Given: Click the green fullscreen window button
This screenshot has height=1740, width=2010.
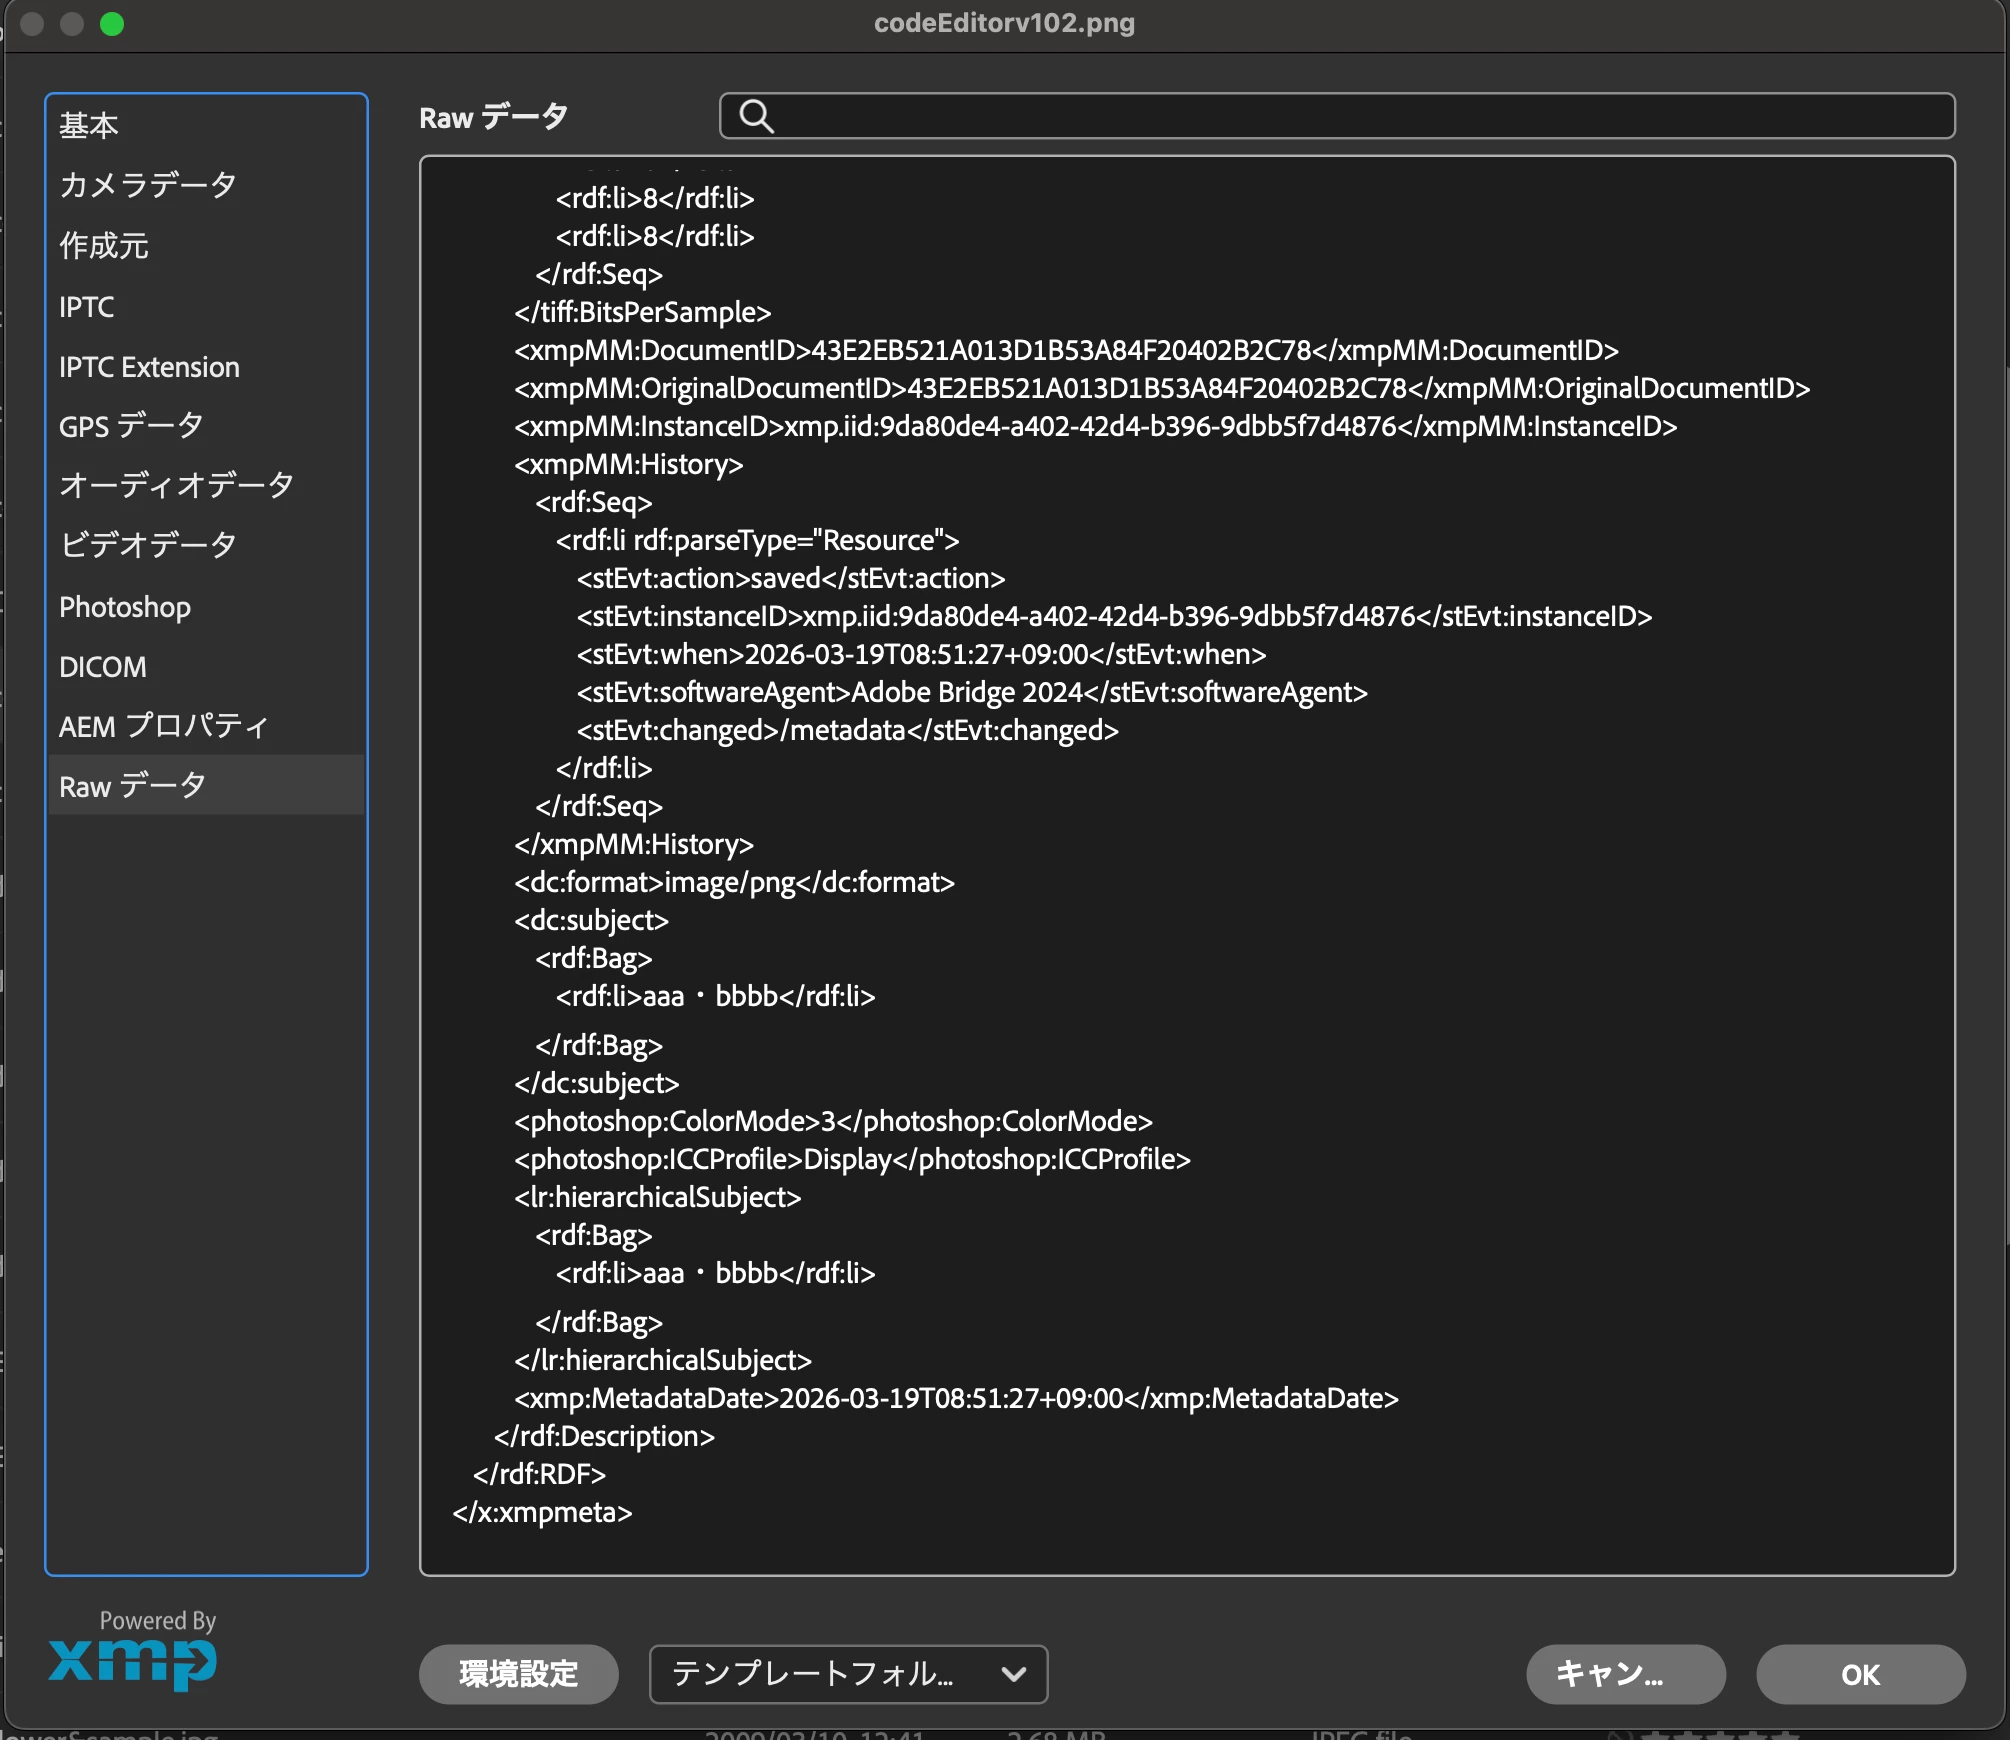Looking at the screenshot, I should [112, 24].
